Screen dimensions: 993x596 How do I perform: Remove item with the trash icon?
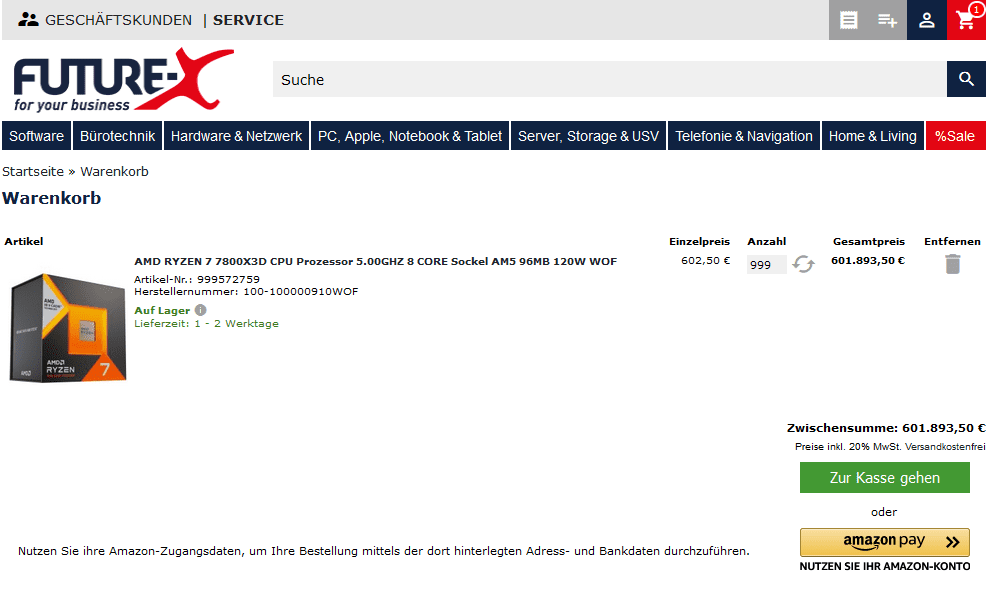point(952,264)
